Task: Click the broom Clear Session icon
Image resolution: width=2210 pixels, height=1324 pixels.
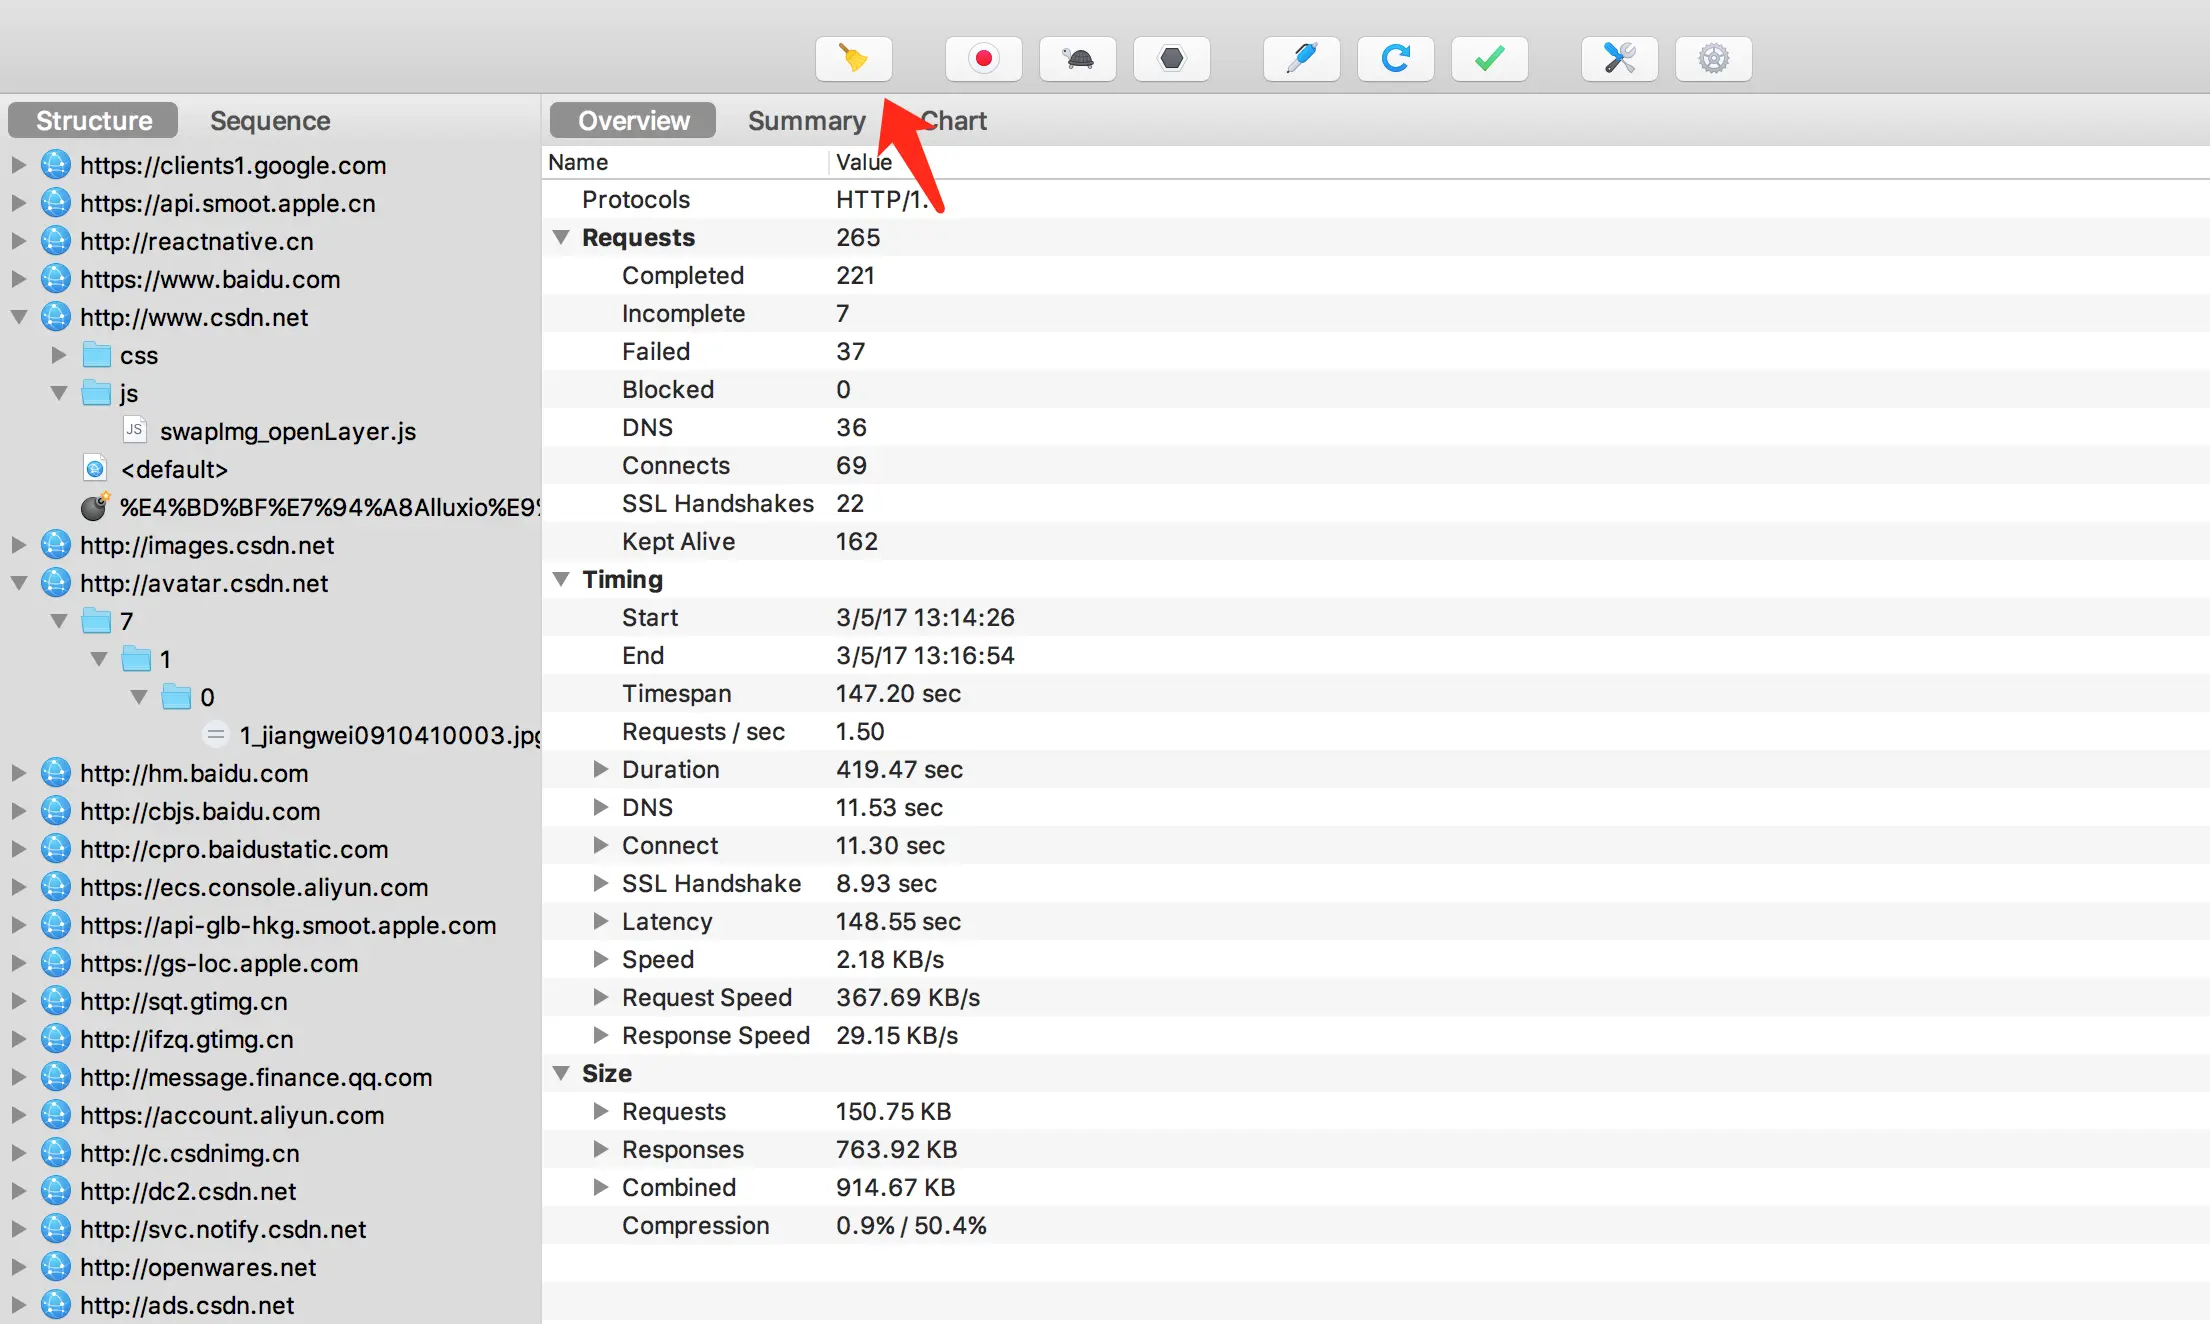Action: tap(853, 59)
